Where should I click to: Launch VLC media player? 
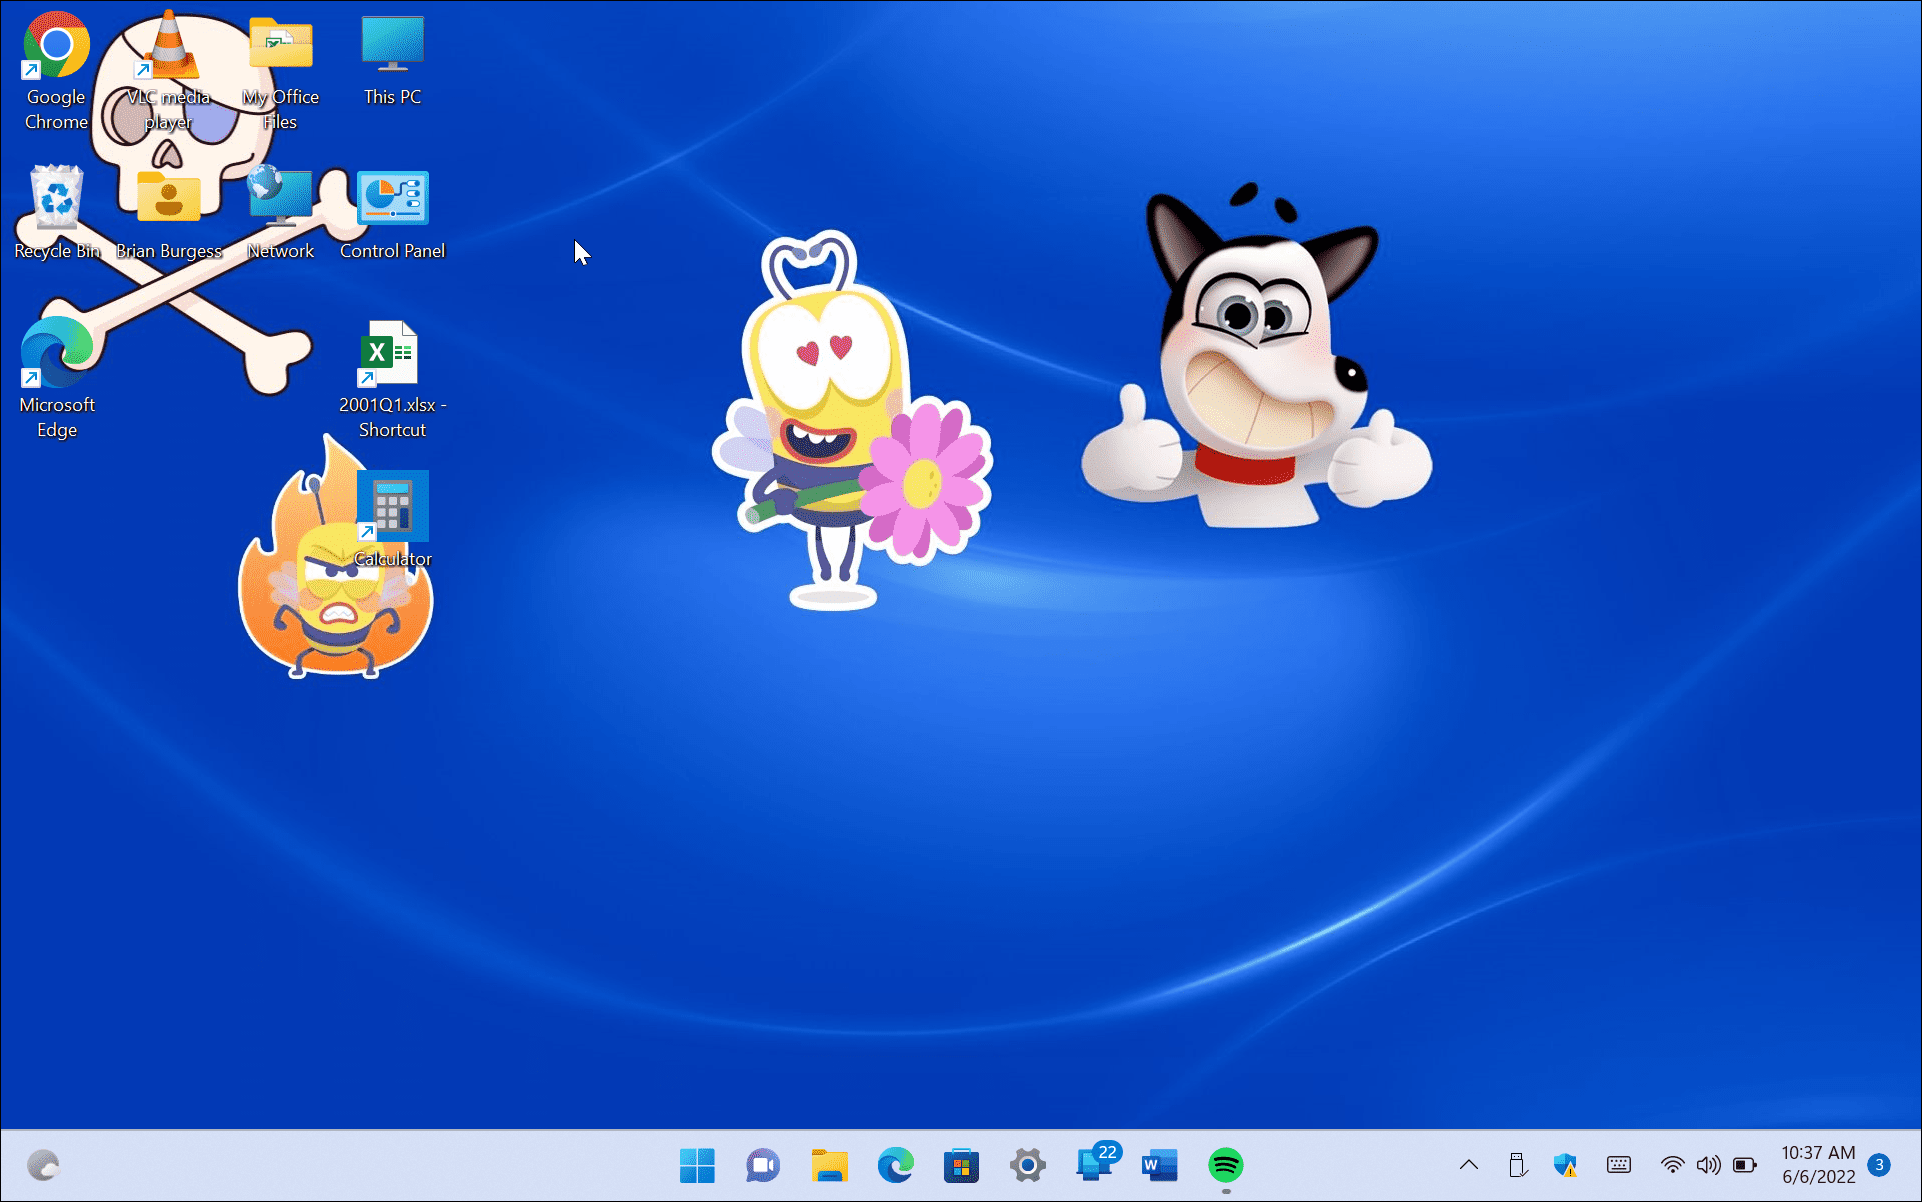168,55
